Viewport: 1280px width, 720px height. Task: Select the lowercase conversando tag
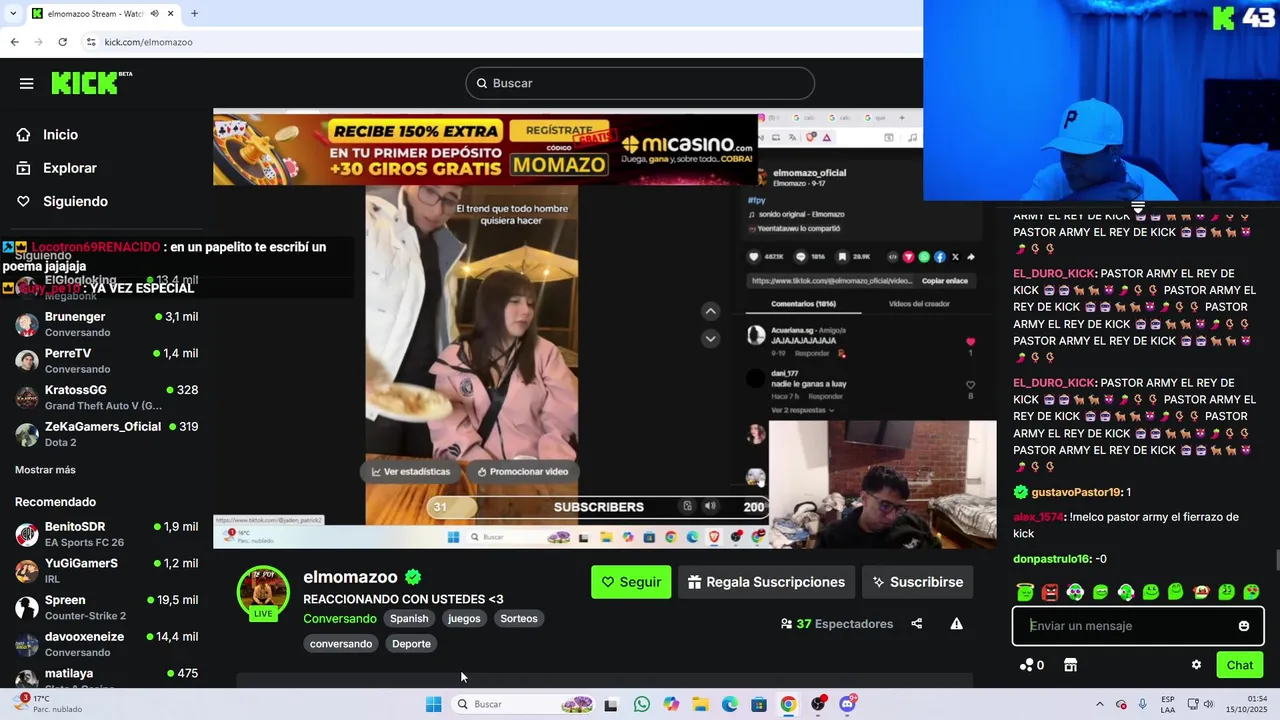(x=341, y=644)
